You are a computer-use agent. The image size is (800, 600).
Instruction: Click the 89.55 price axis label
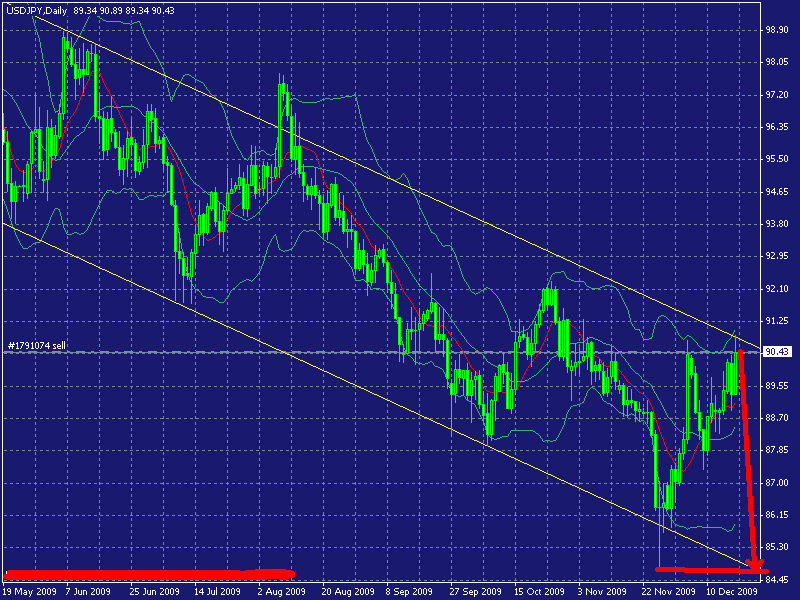(x=777, y=386)
